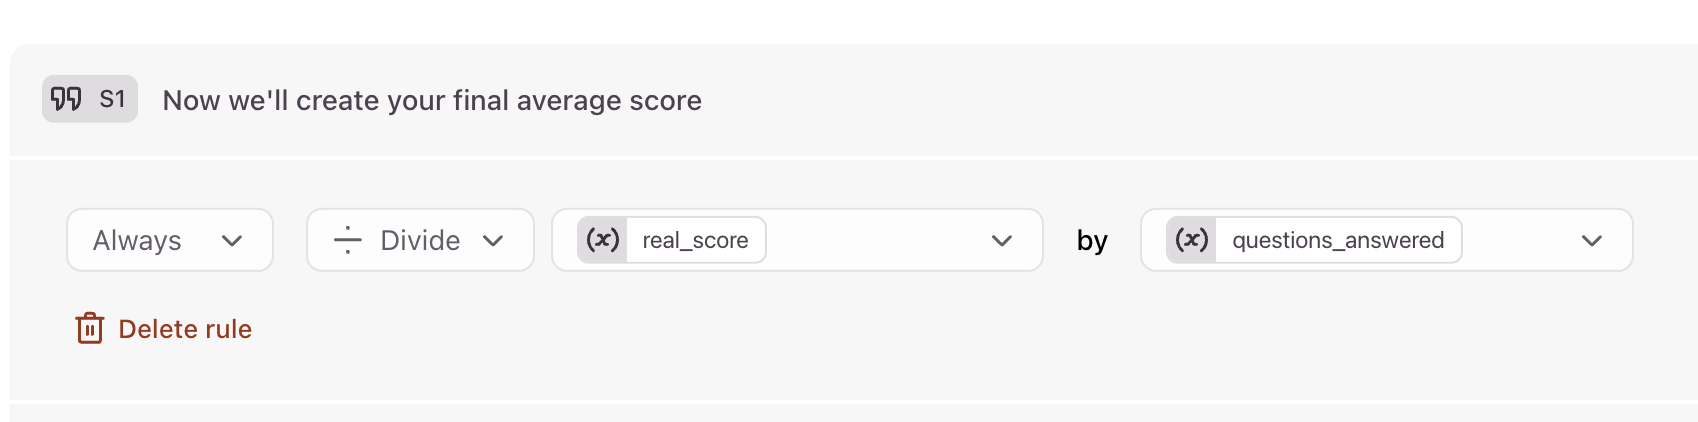Click the 'by' label between variable fields
The width and height of the screenshot is (1698, 422).
[1092, 241]
